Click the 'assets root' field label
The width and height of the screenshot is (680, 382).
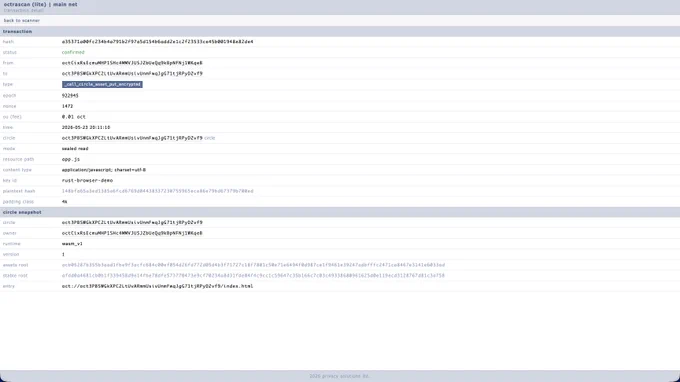tap(16, 265)
